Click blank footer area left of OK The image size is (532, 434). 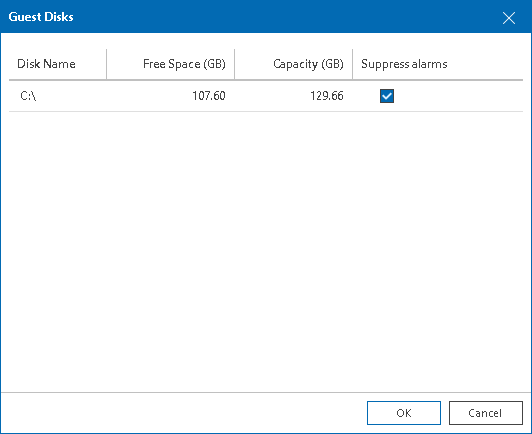[x=183, y=413]
